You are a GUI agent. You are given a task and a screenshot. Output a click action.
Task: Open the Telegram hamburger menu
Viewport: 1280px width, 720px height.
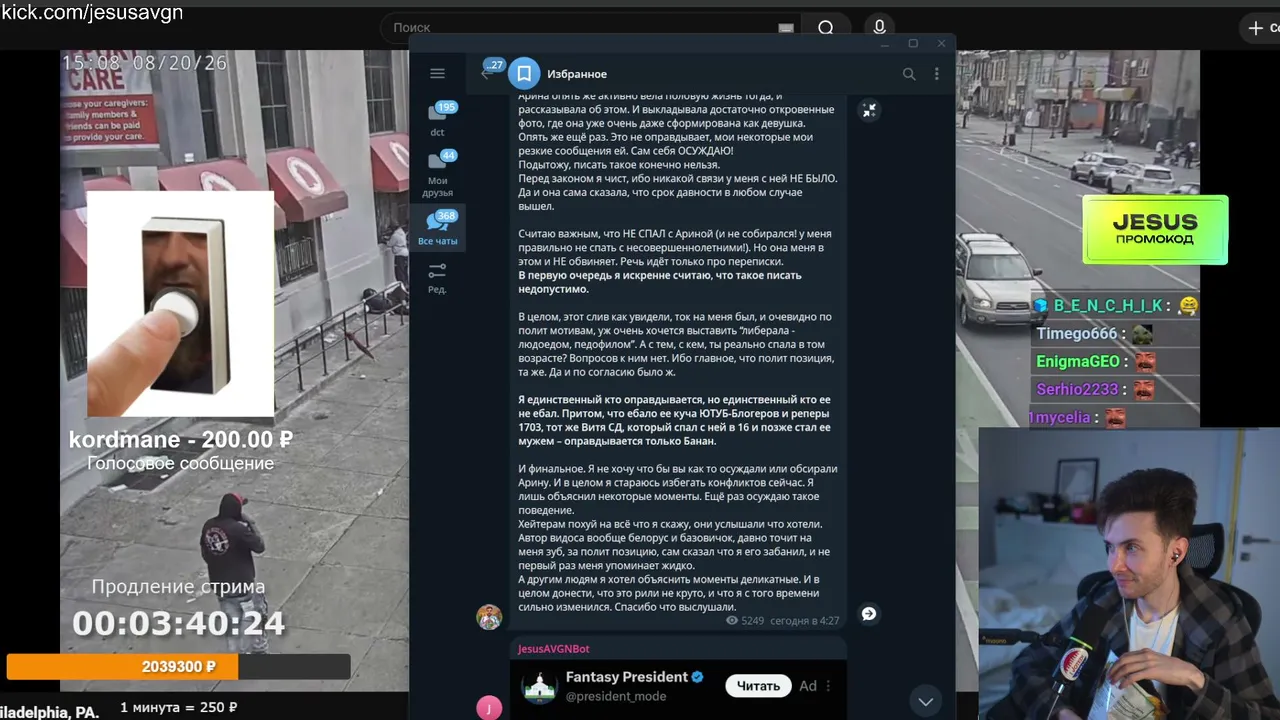coord(437,73)
